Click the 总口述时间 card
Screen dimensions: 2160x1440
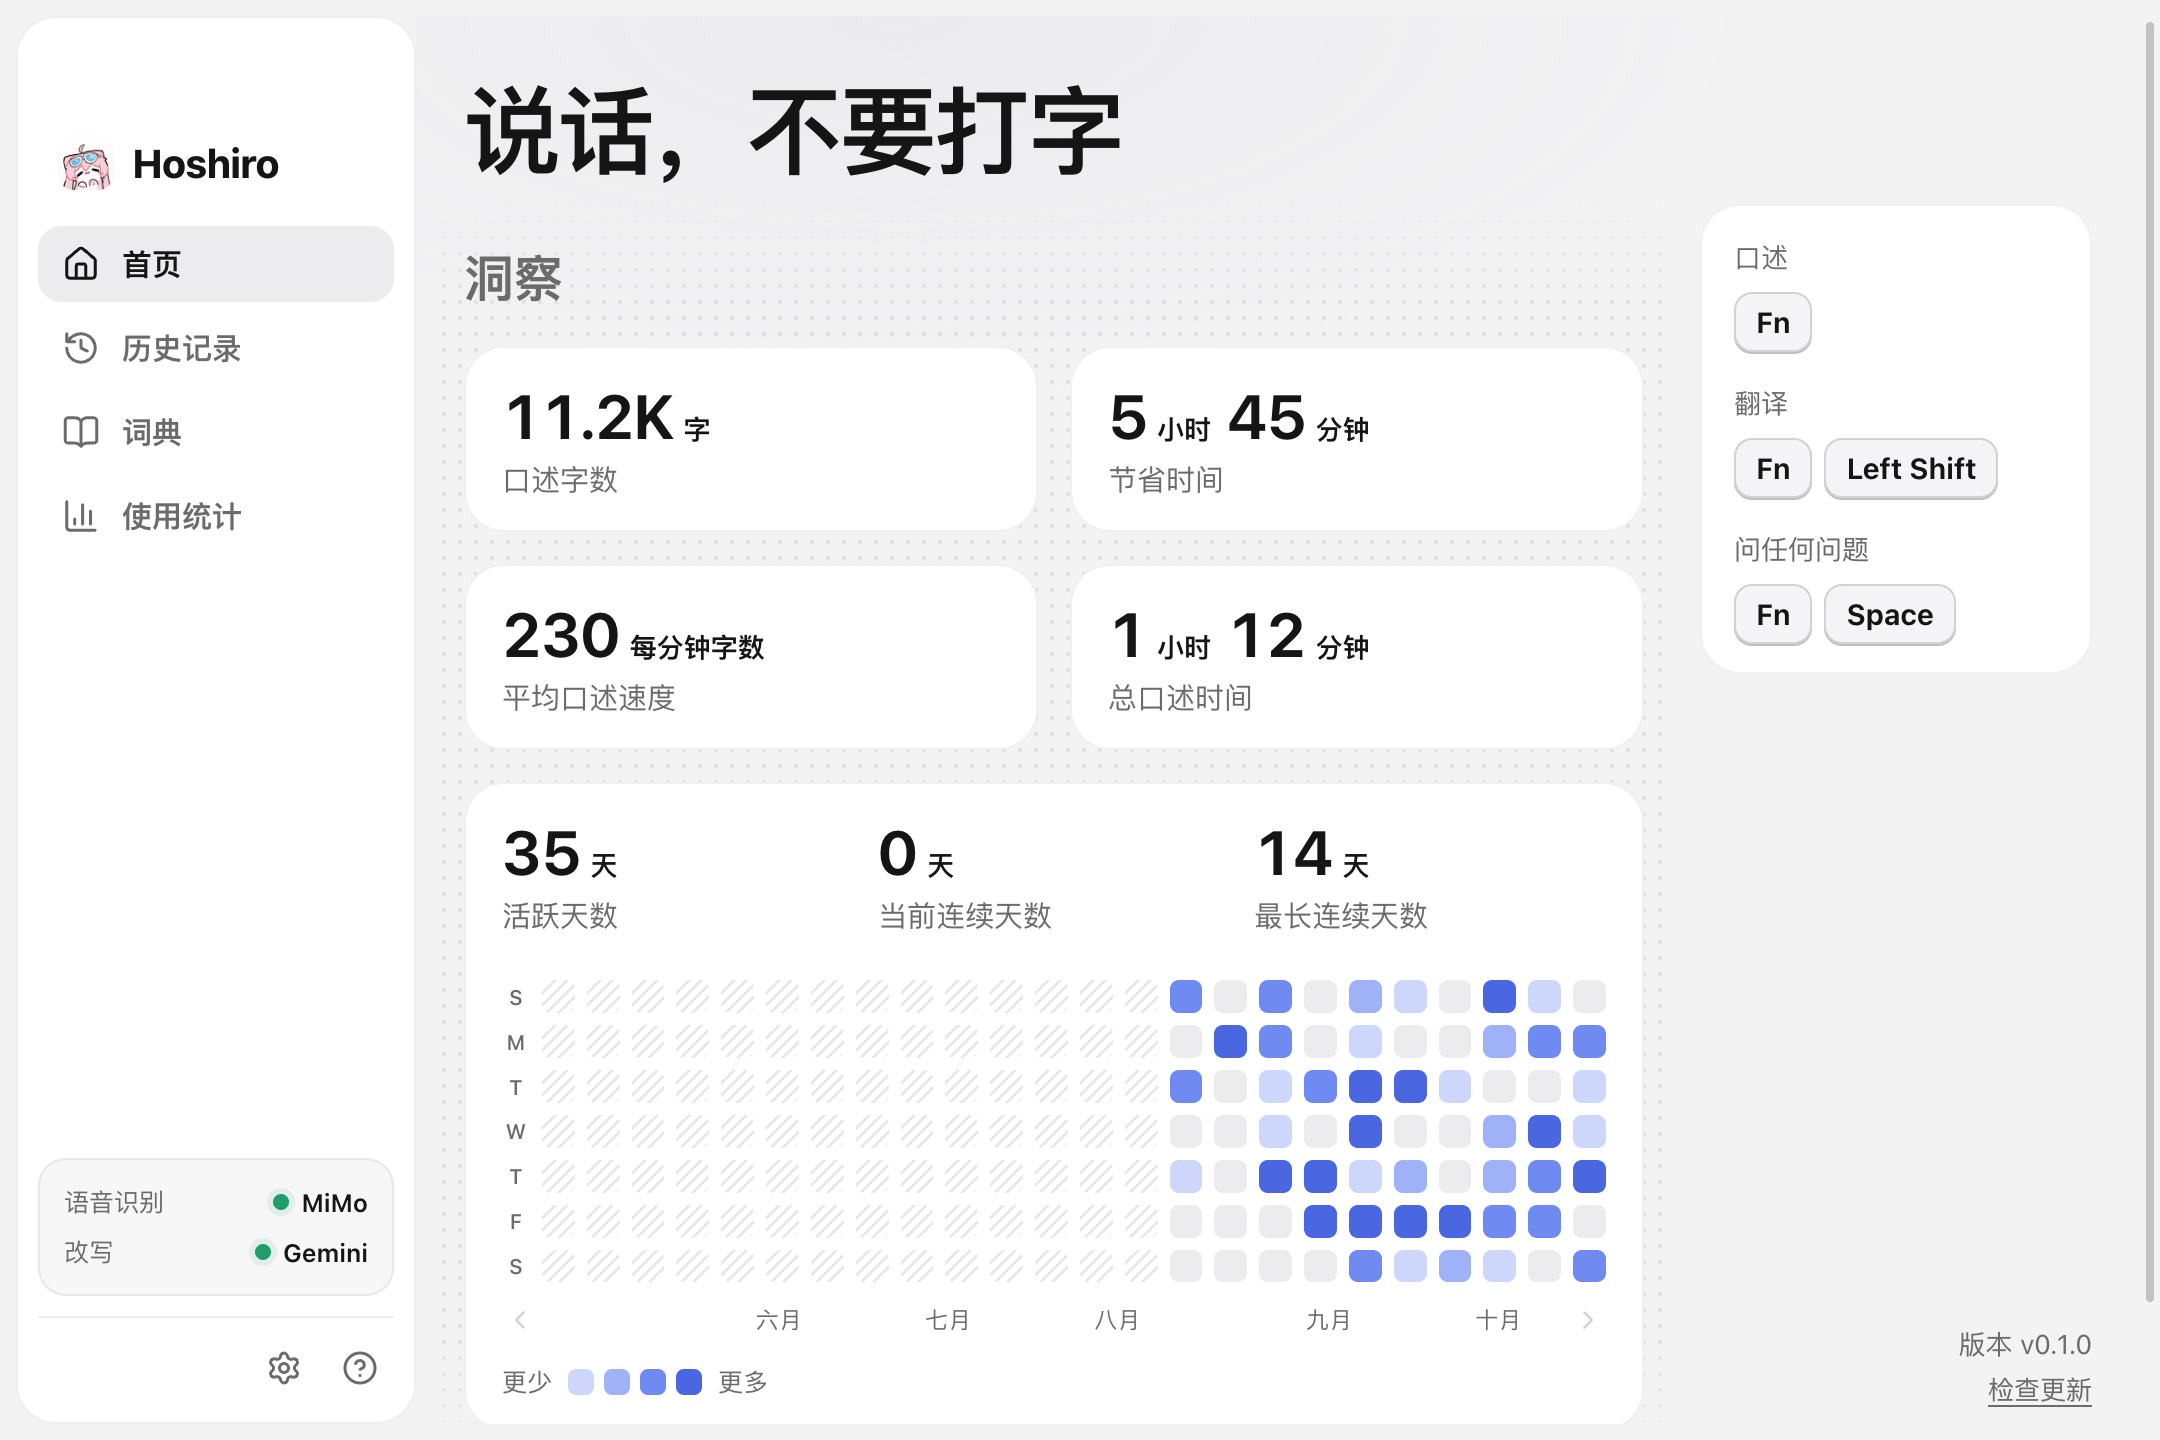pos(1357,657)
